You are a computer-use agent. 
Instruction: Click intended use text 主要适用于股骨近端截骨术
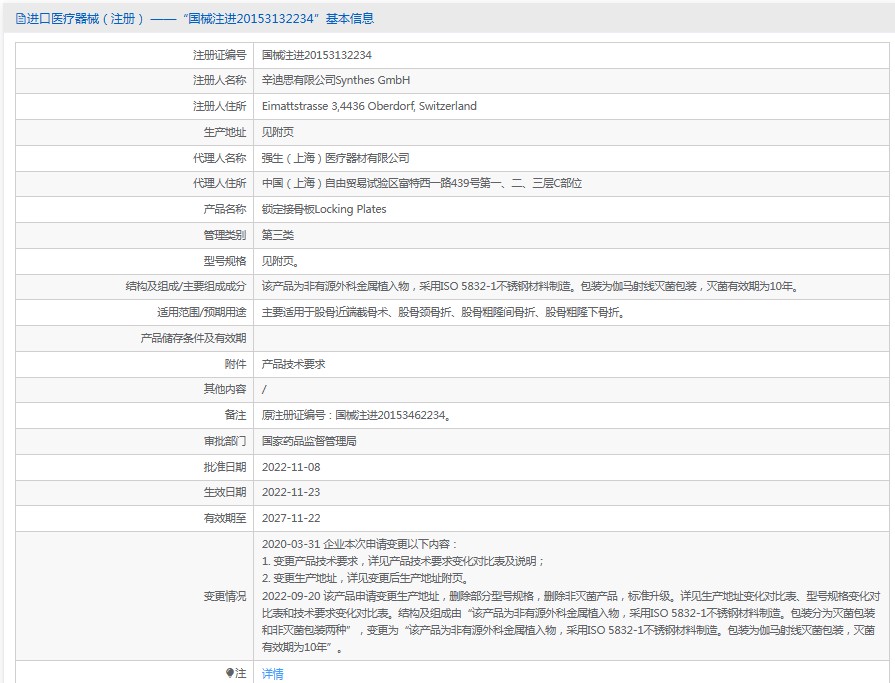[444, 313]
